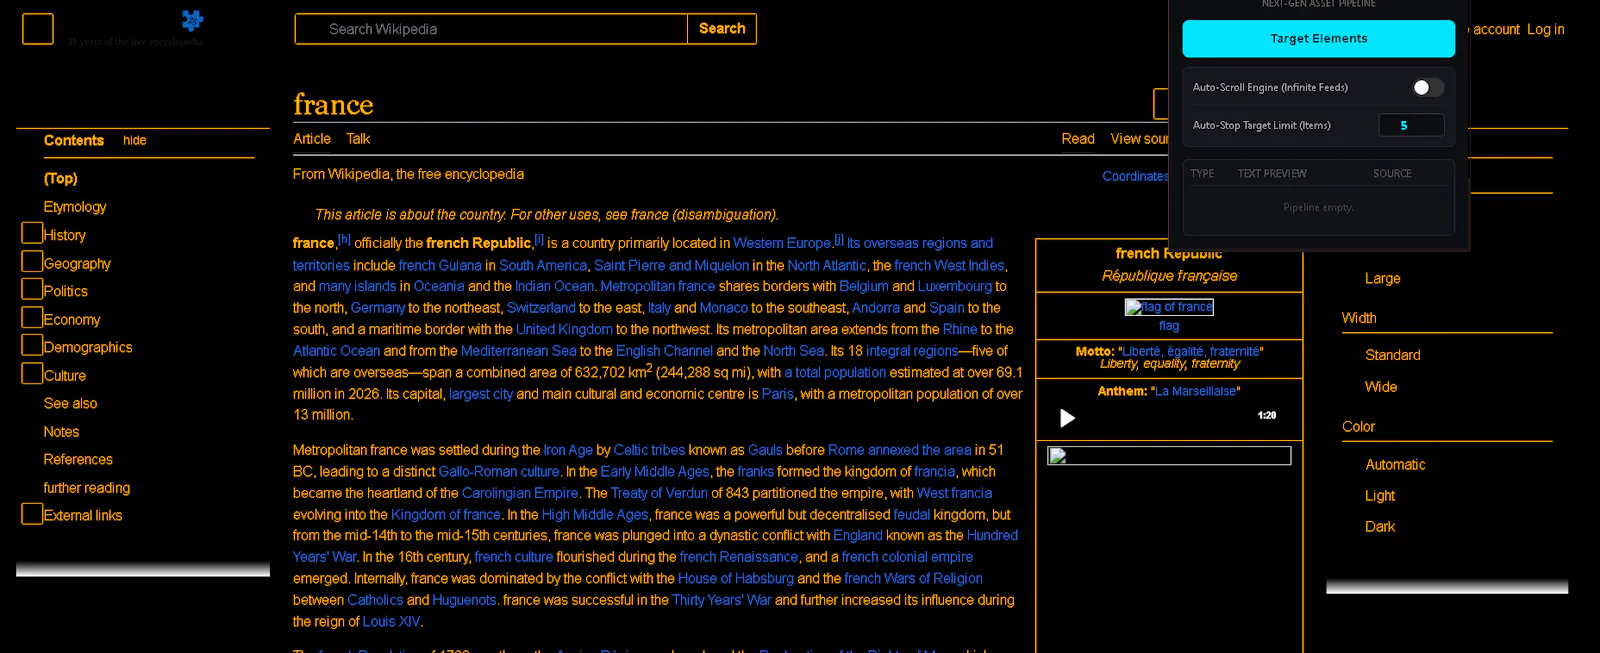
Task: Open the Saint Pierre and Miquelon link
Action: (x=671, y=265)
